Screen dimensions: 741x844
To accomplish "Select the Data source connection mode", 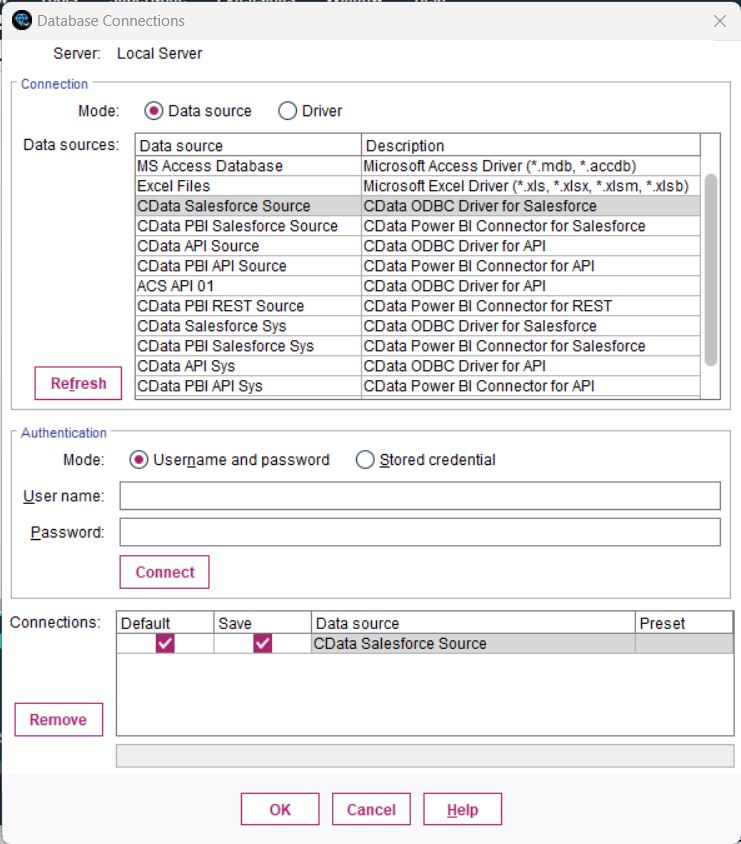I will [x=154, y=111].
